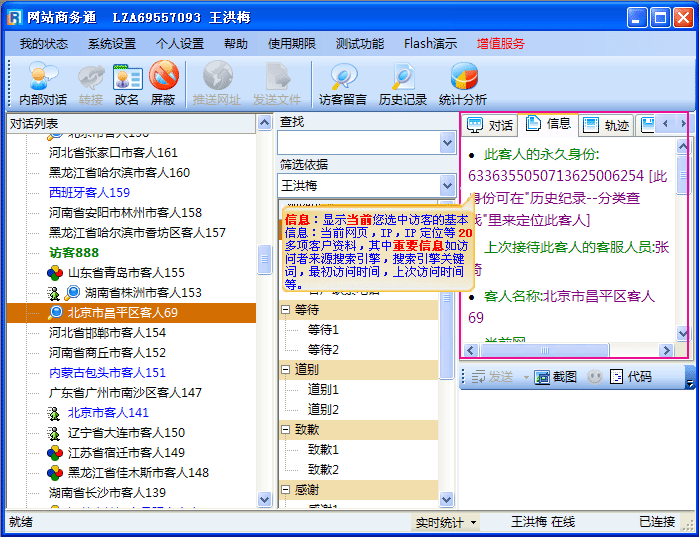Collapse the 致歉 group
The image size is (699, 537).
(286, 430)
